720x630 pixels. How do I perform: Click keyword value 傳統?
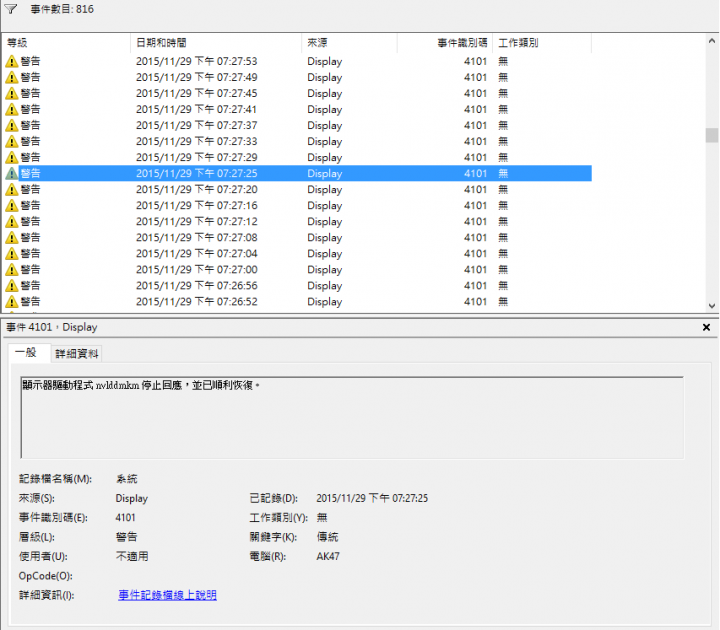click(327, 537)
